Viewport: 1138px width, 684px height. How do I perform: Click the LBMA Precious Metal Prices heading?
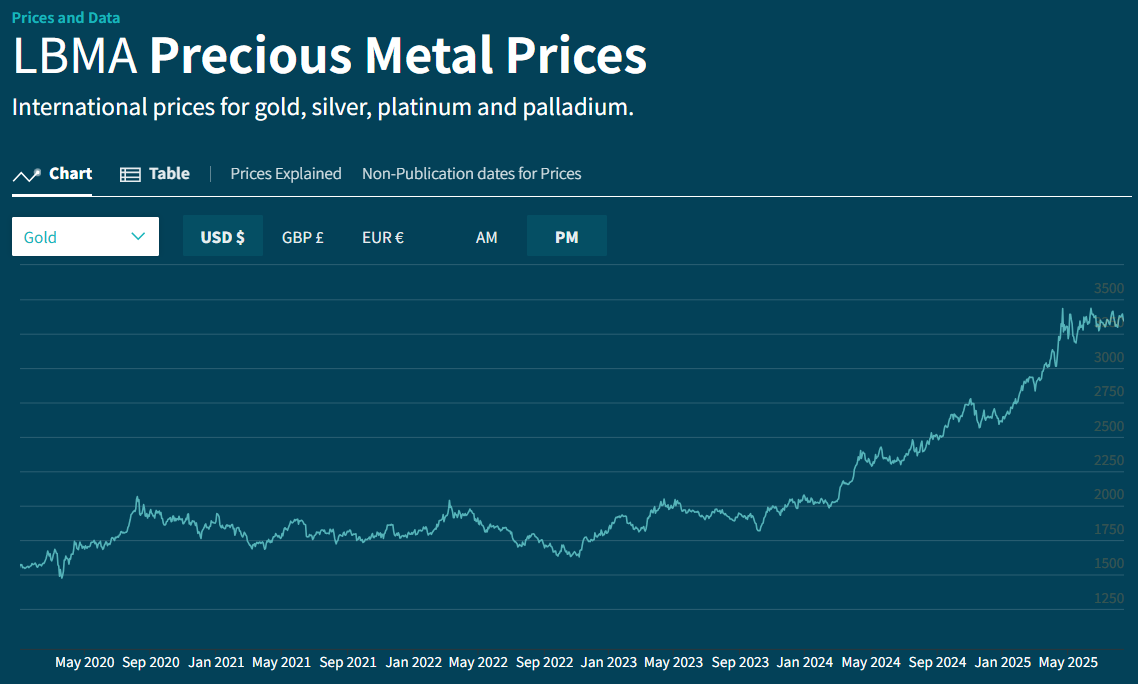coord(330,57)
